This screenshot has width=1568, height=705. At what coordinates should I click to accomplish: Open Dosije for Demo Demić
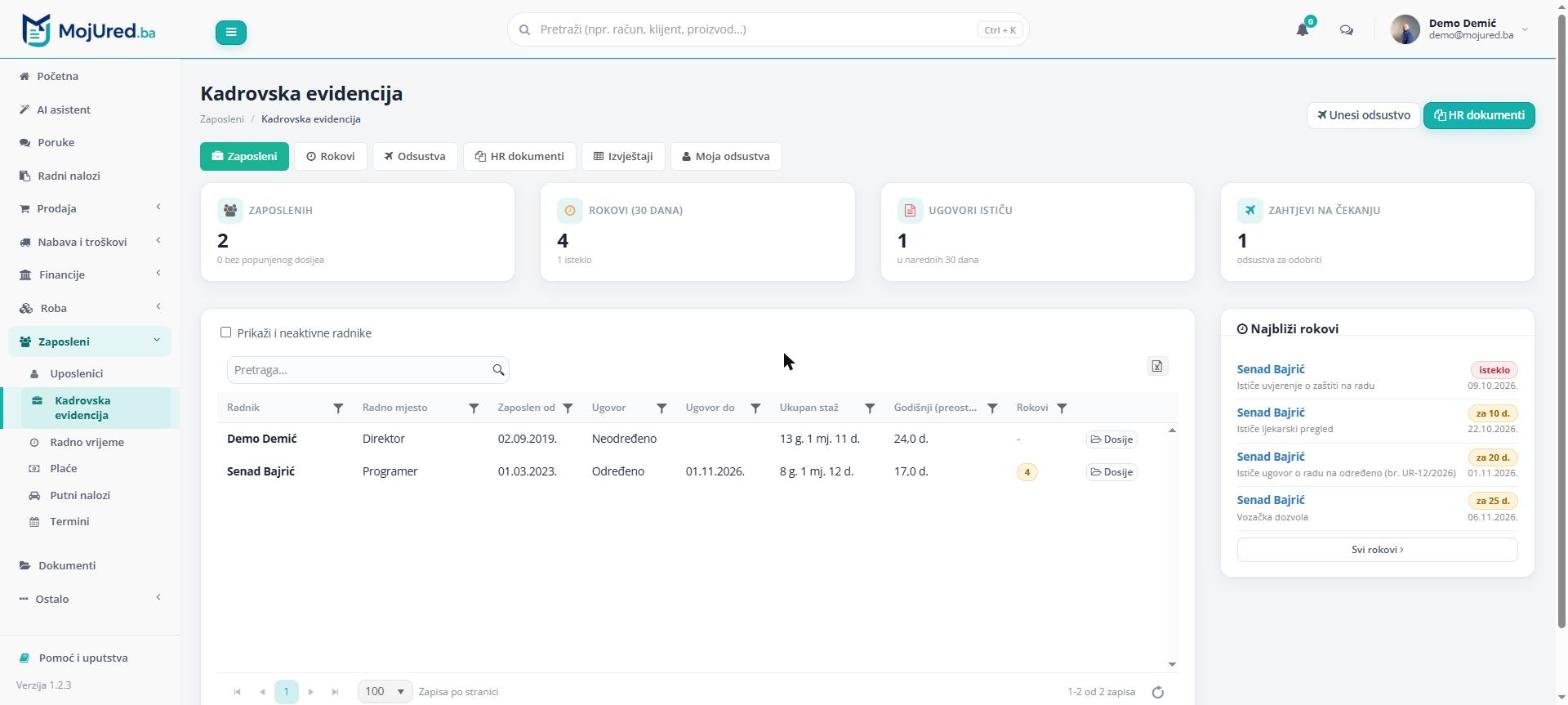(x=1111, y=439)
